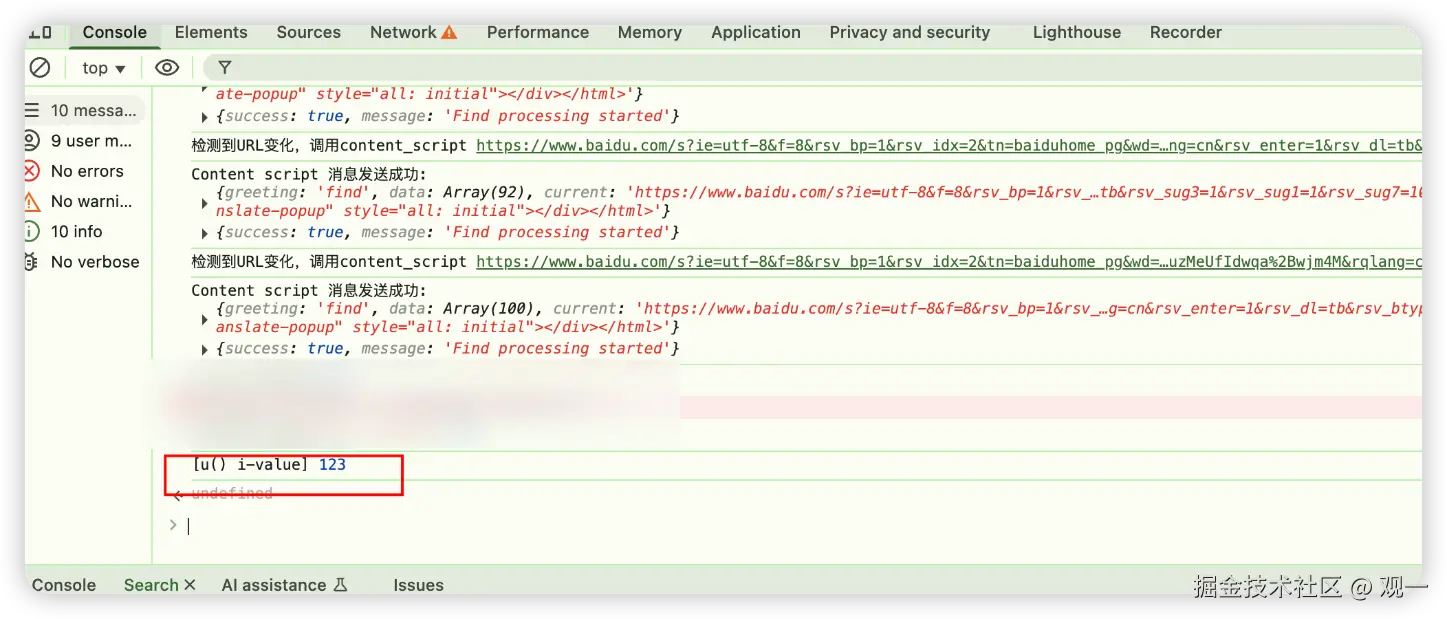Click the red error icon for No errors
Viewport: 1447px width, 619px height.
32,171
